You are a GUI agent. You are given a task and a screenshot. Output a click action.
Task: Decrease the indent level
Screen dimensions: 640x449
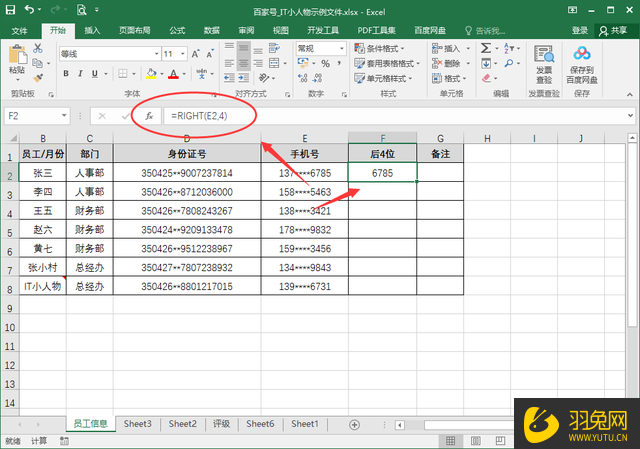(x=229, y=78)
